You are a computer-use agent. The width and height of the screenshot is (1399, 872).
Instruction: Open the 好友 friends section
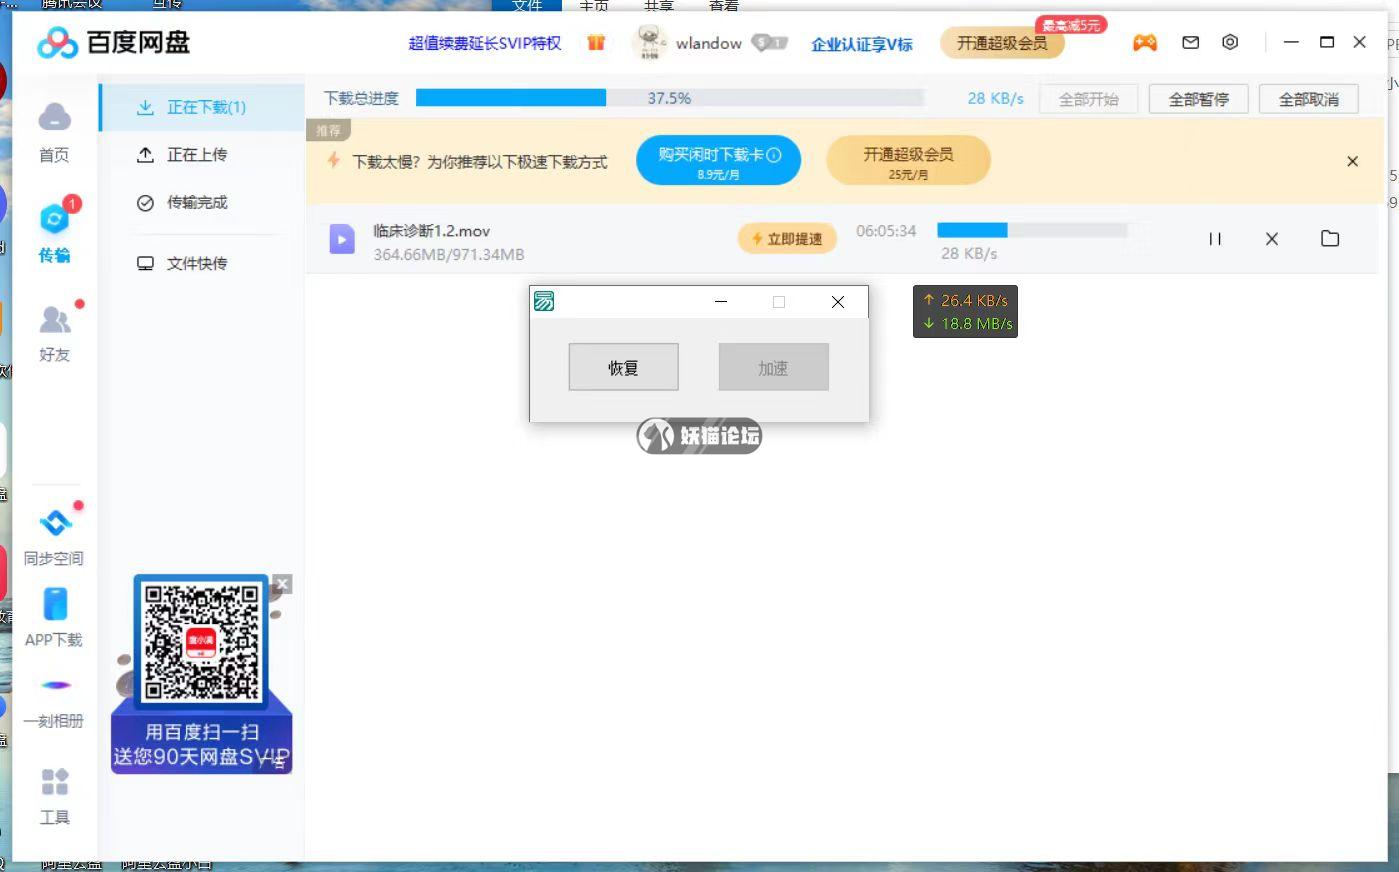(x=54, y=331)
